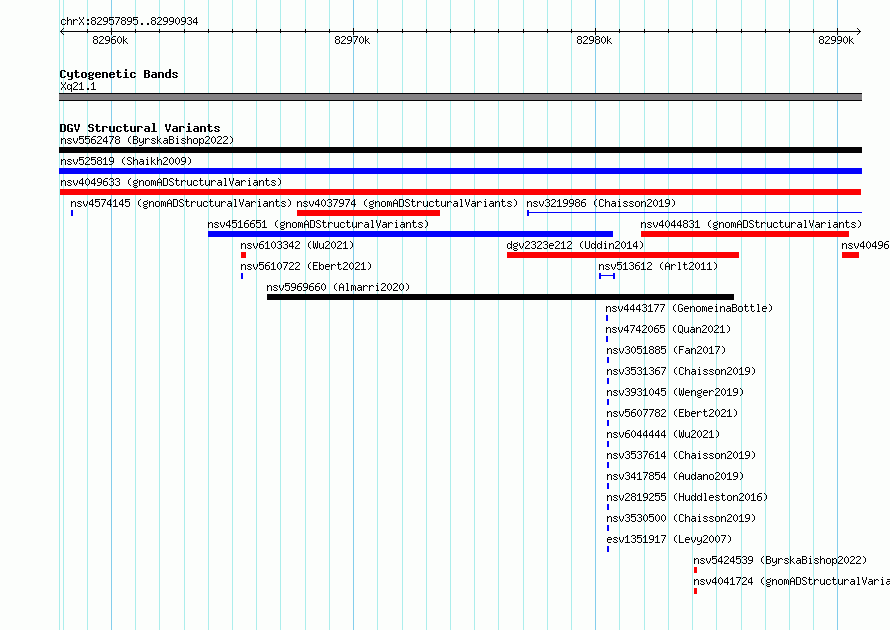Screen dimensions: 890x630
Task: Click the Cytogenetic Bands track title
Action: (x=119, y=74)
